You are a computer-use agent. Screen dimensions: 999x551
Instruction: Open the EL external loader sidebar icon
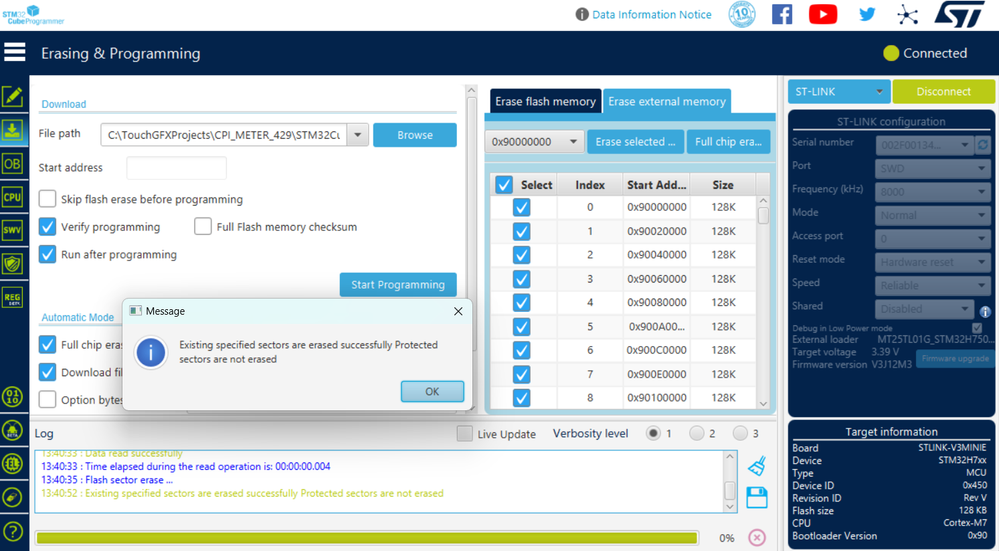[13, 464]
